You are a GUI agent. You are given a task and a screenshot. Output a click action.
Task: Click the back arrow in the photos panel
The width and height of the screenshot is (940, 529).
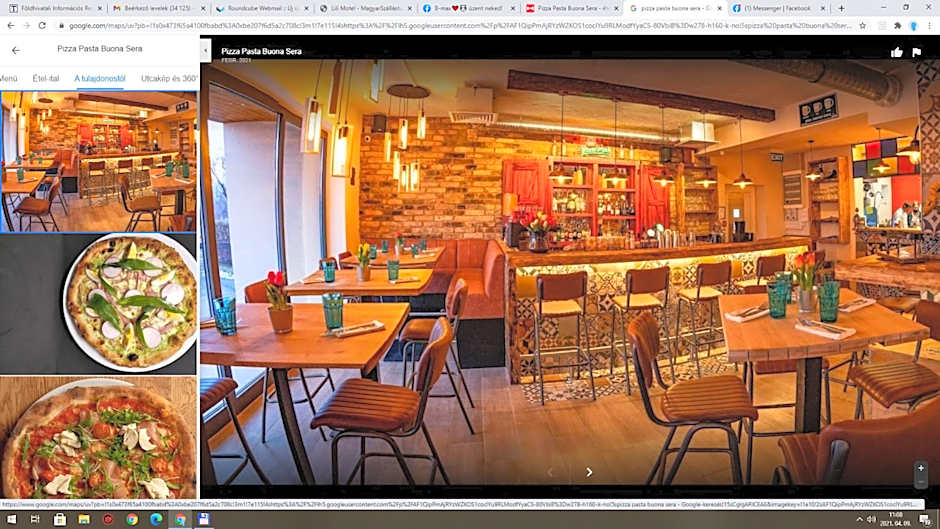(x=15, y=50)
